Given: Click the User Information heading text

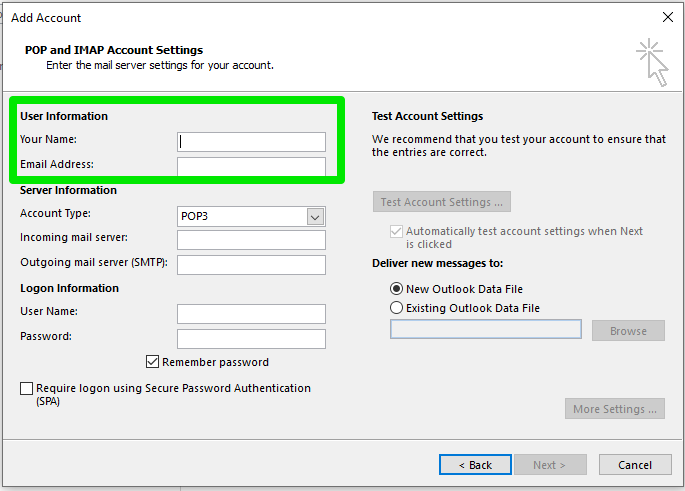Looking at the screenshot, I should pos(64,116).
